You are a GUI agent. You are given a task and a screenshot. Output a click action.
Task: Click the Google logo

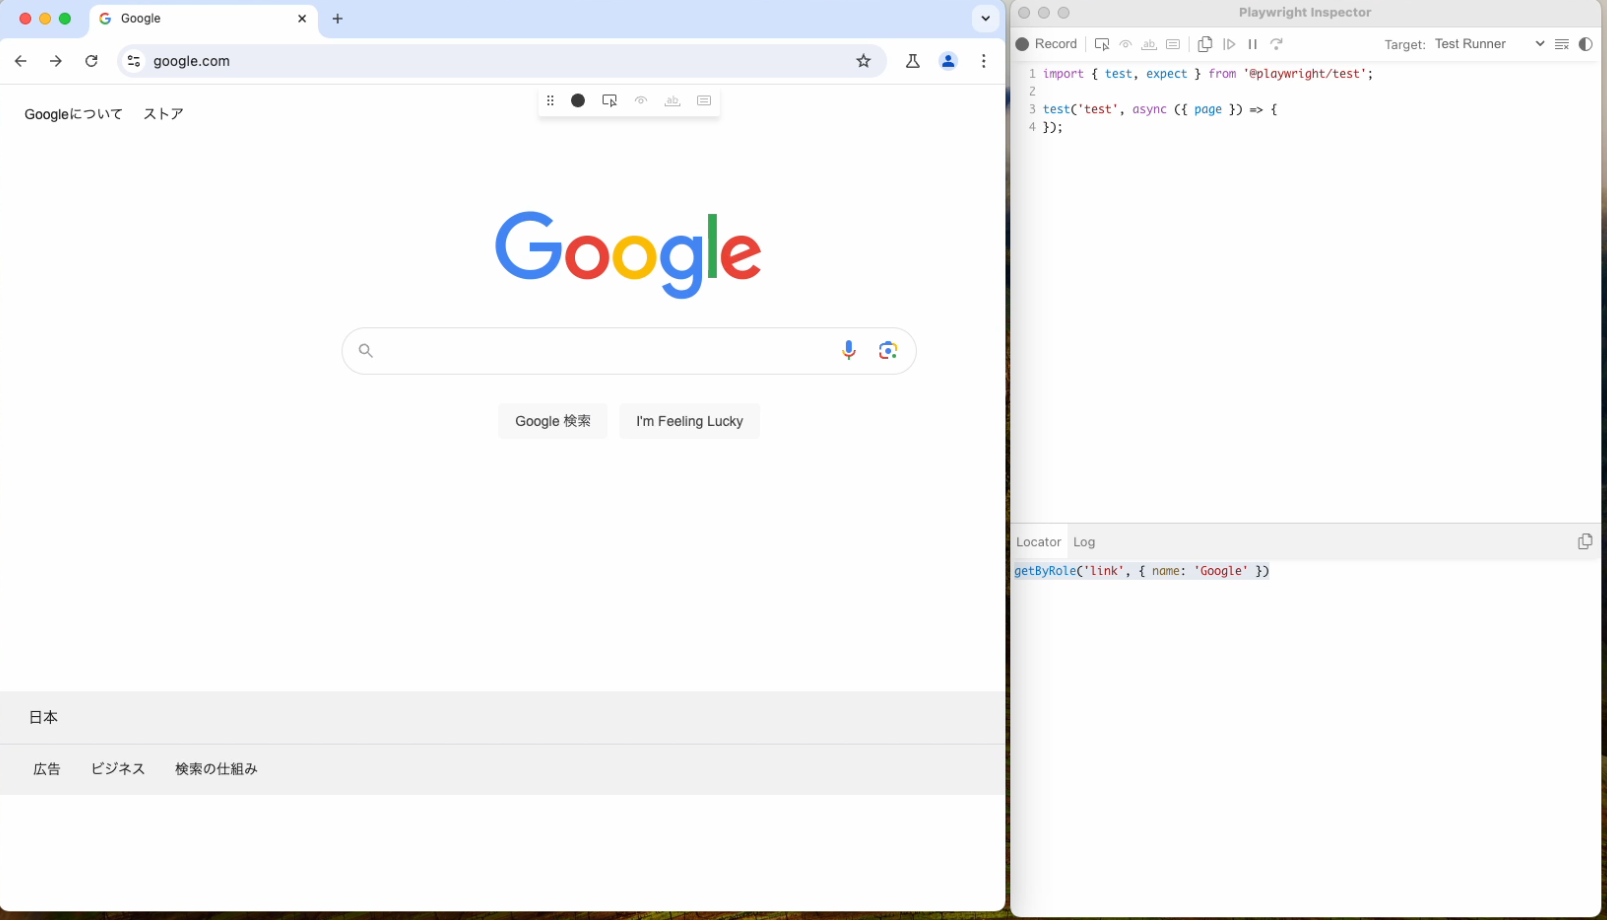(628, 254)
